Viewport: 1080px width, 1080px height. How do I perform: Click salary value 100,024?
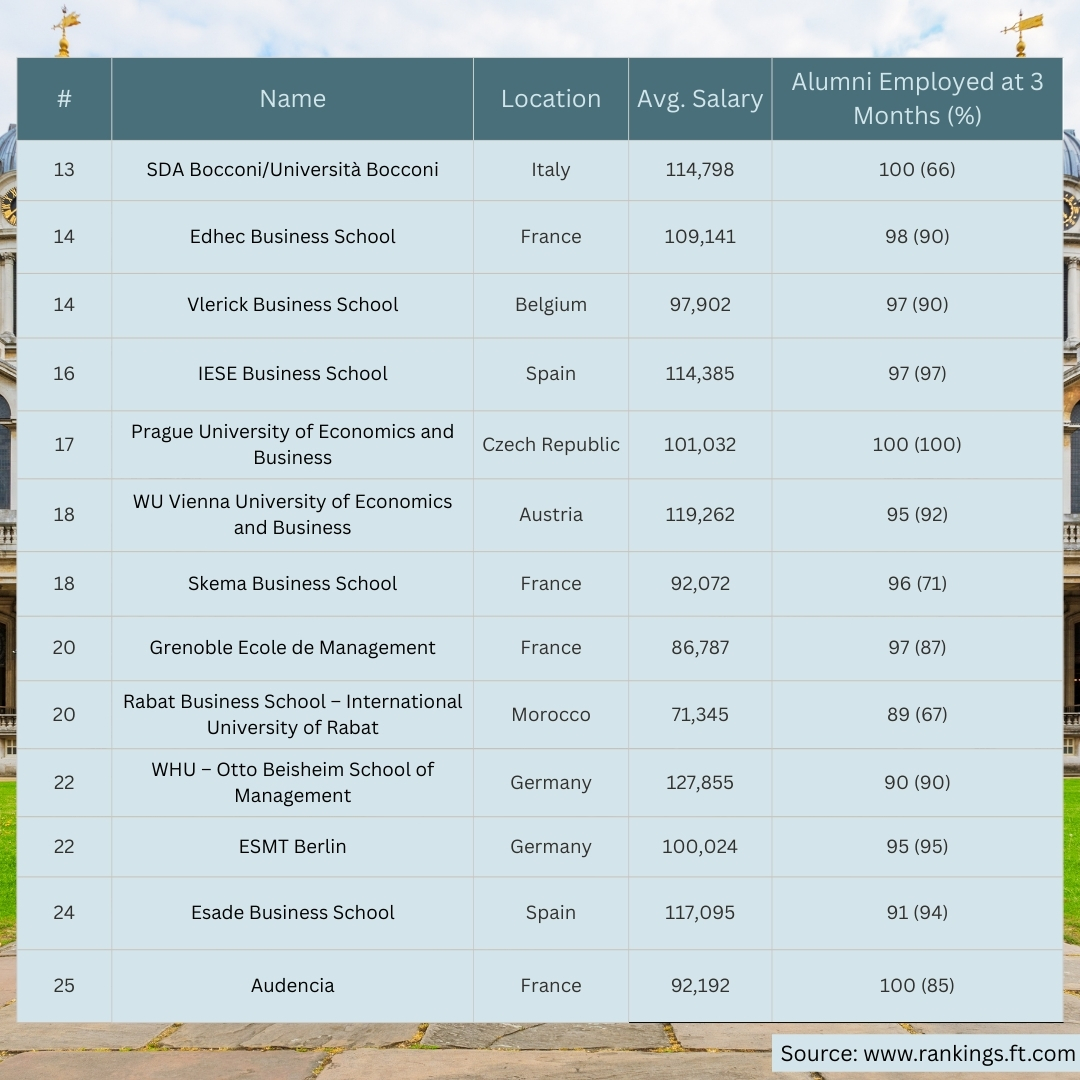click(x=700, y=847)
